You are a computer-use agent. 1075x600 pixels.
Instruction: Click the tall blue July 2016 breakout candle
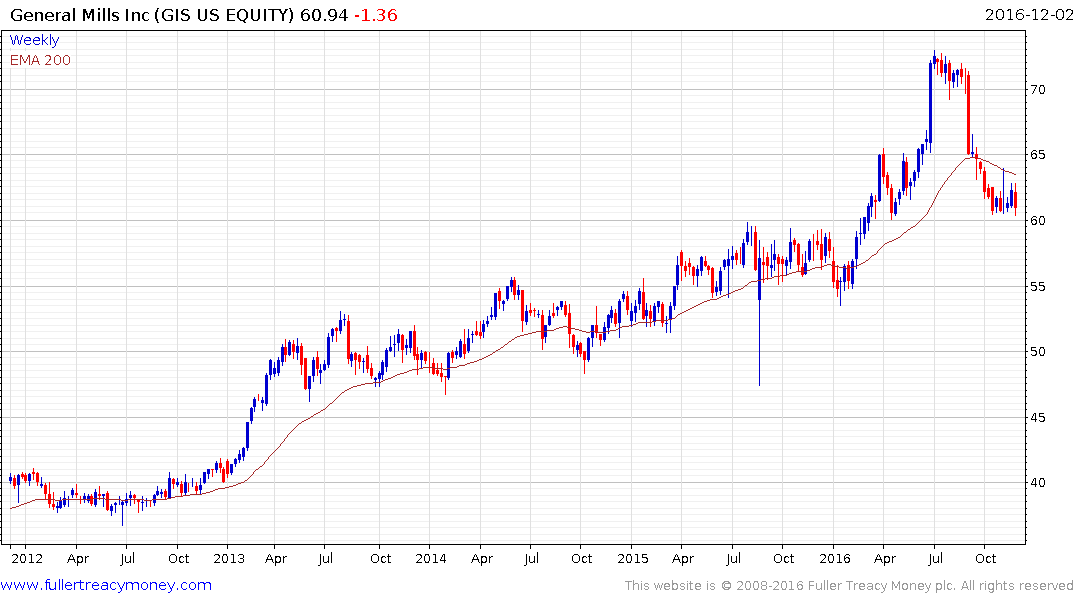click(x=930, y=106)
